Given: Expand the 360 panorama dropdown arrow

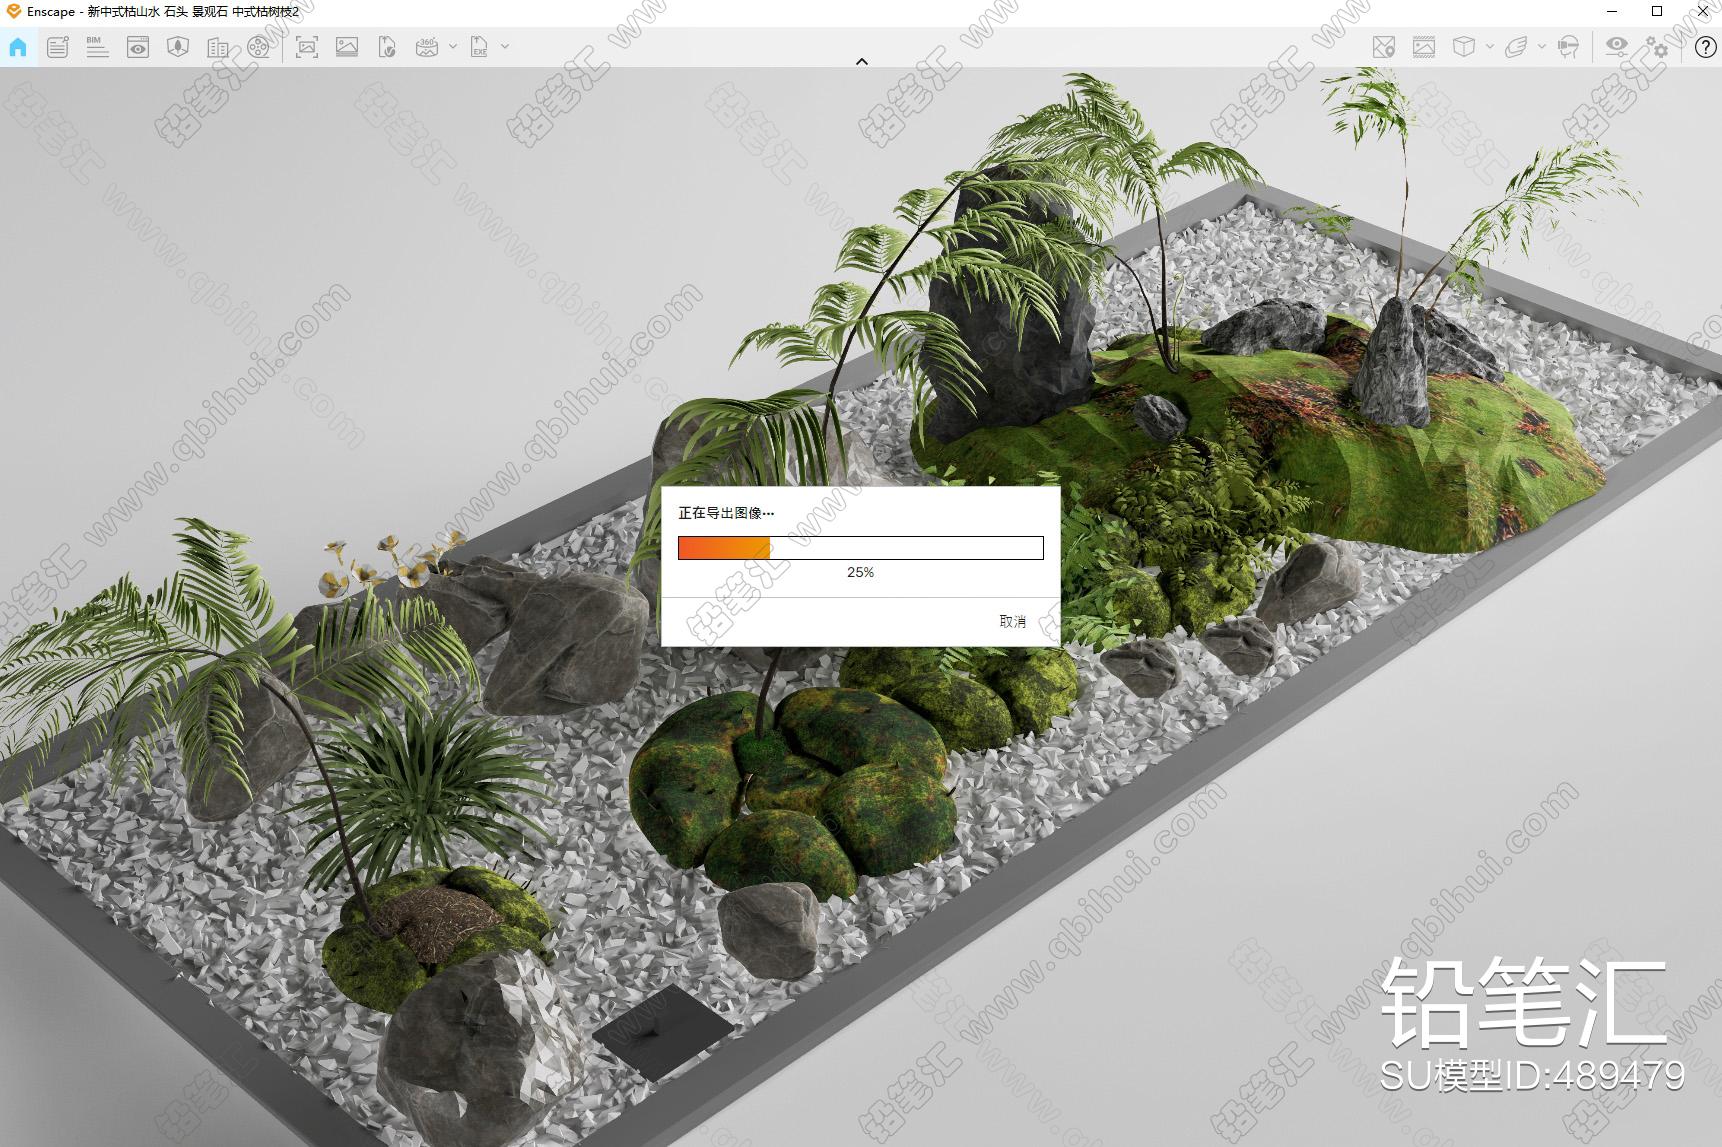Looking at the screenshot, I should pyautogui.click(x=453, y=47).
